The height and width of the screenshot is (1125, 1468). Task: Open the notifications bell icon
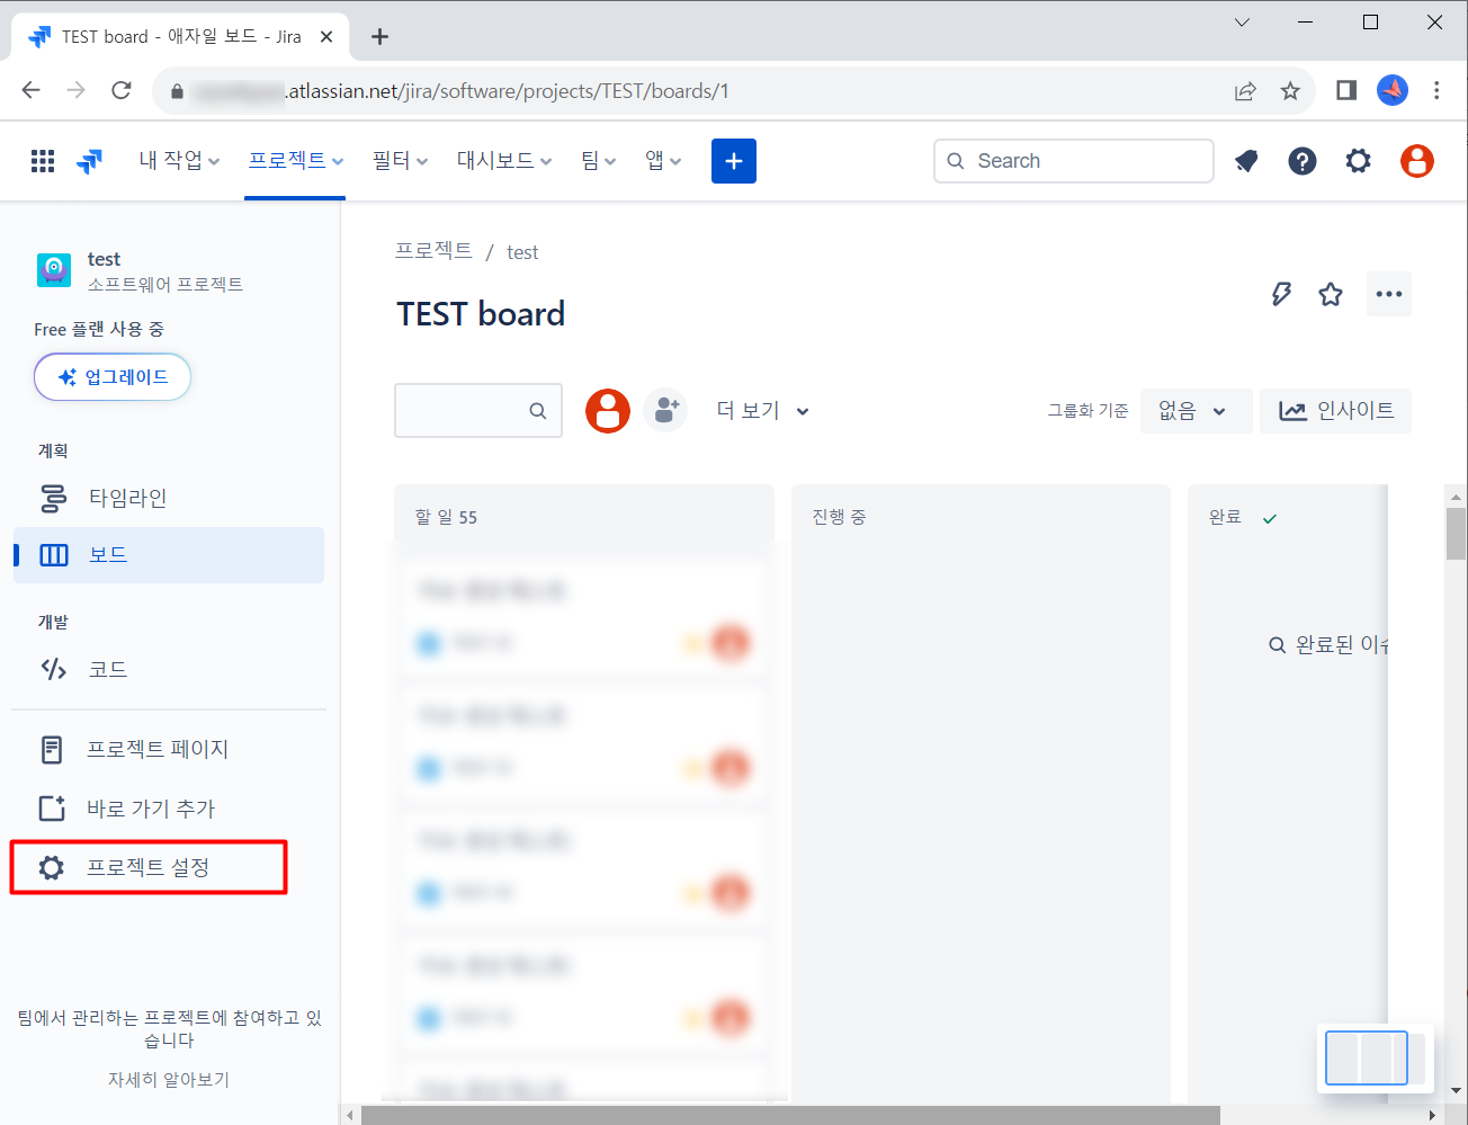(x=1246, y=161)
